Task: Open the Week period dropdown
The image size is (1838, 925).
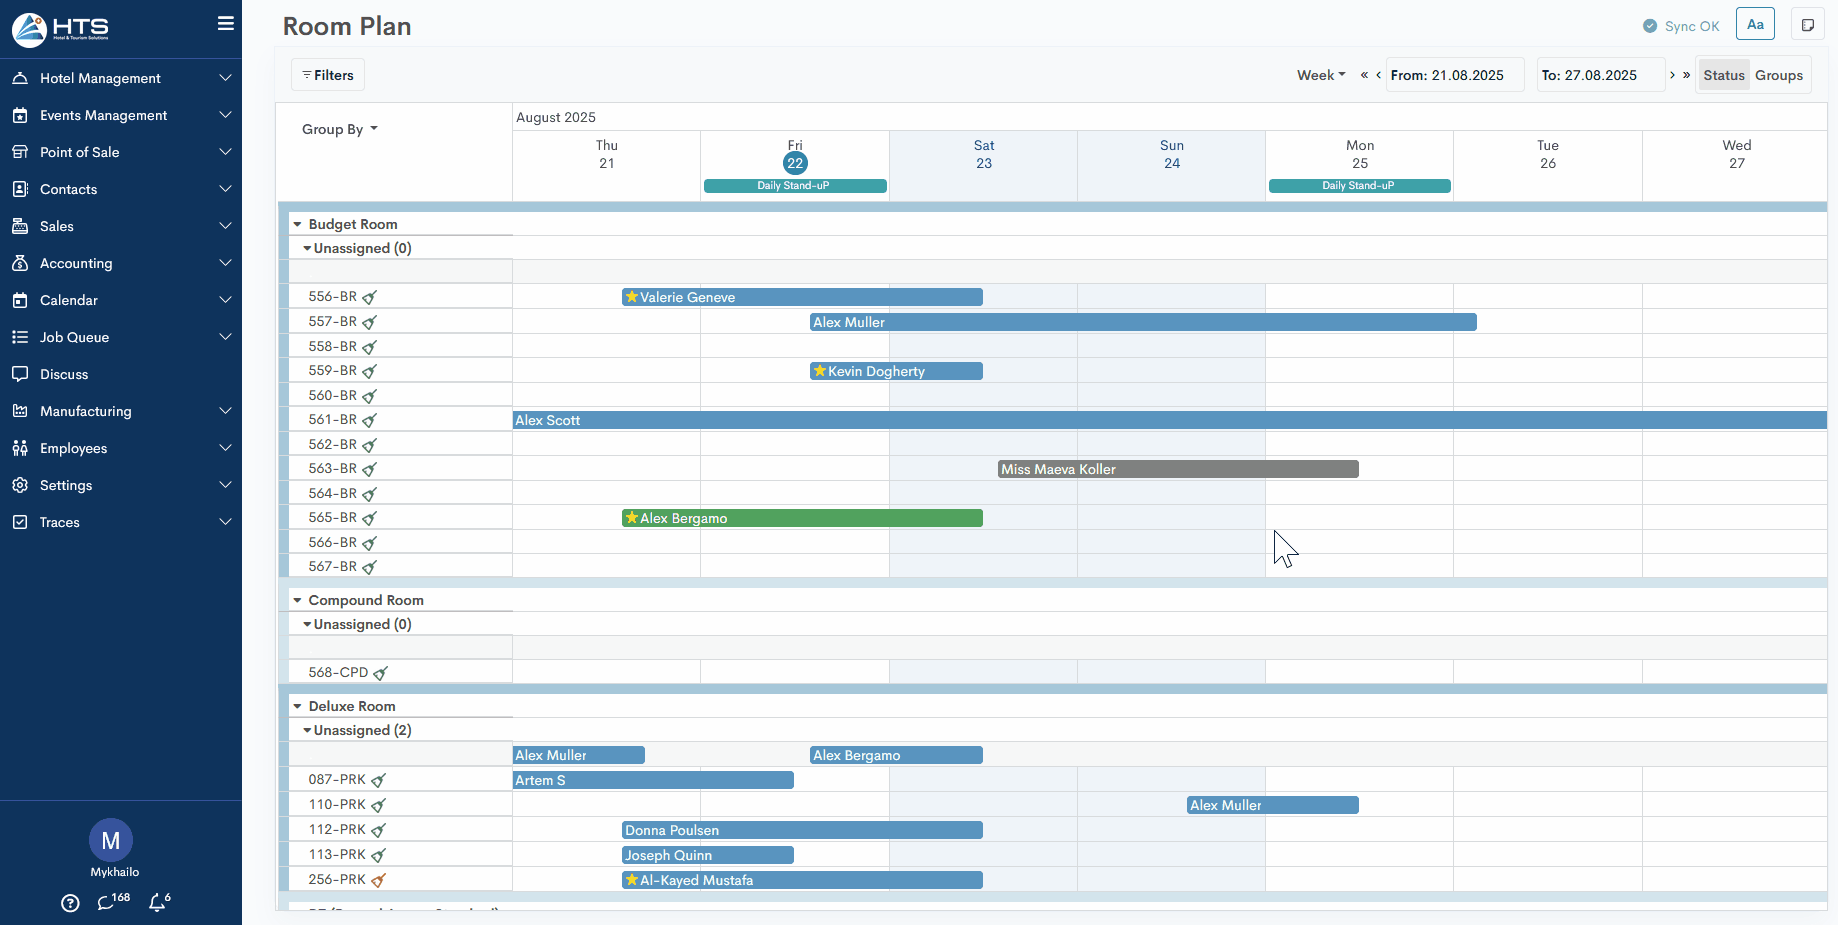Action: point(1320,75)
